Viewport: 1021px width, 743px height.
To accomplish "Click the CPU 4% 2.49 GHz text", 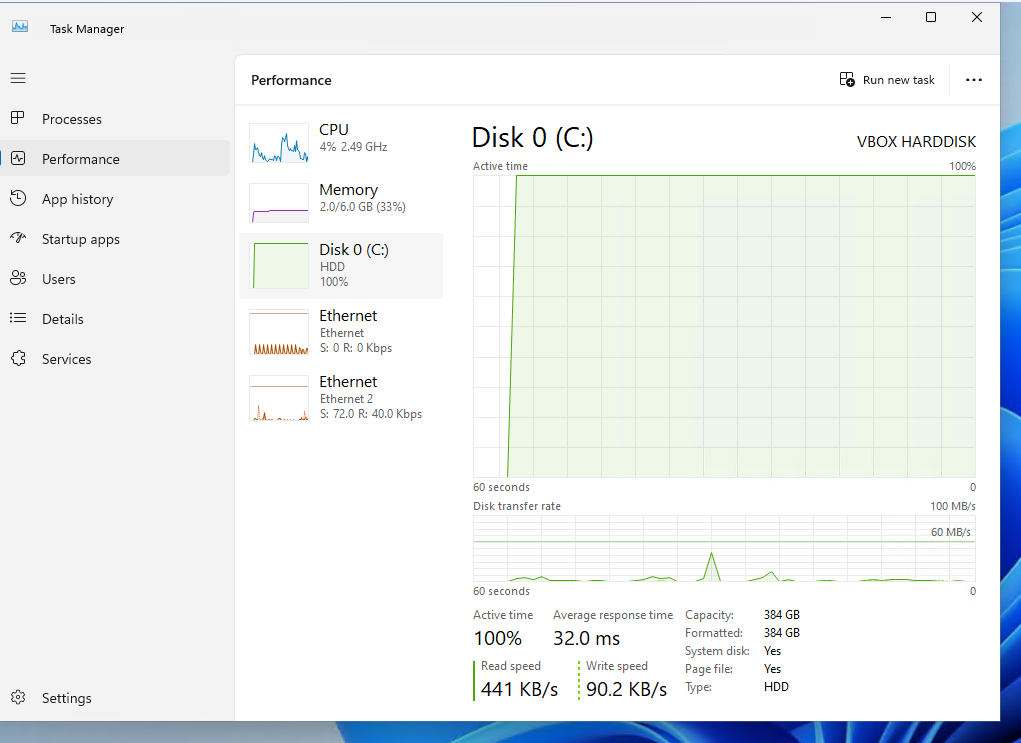I will [353, 147].
